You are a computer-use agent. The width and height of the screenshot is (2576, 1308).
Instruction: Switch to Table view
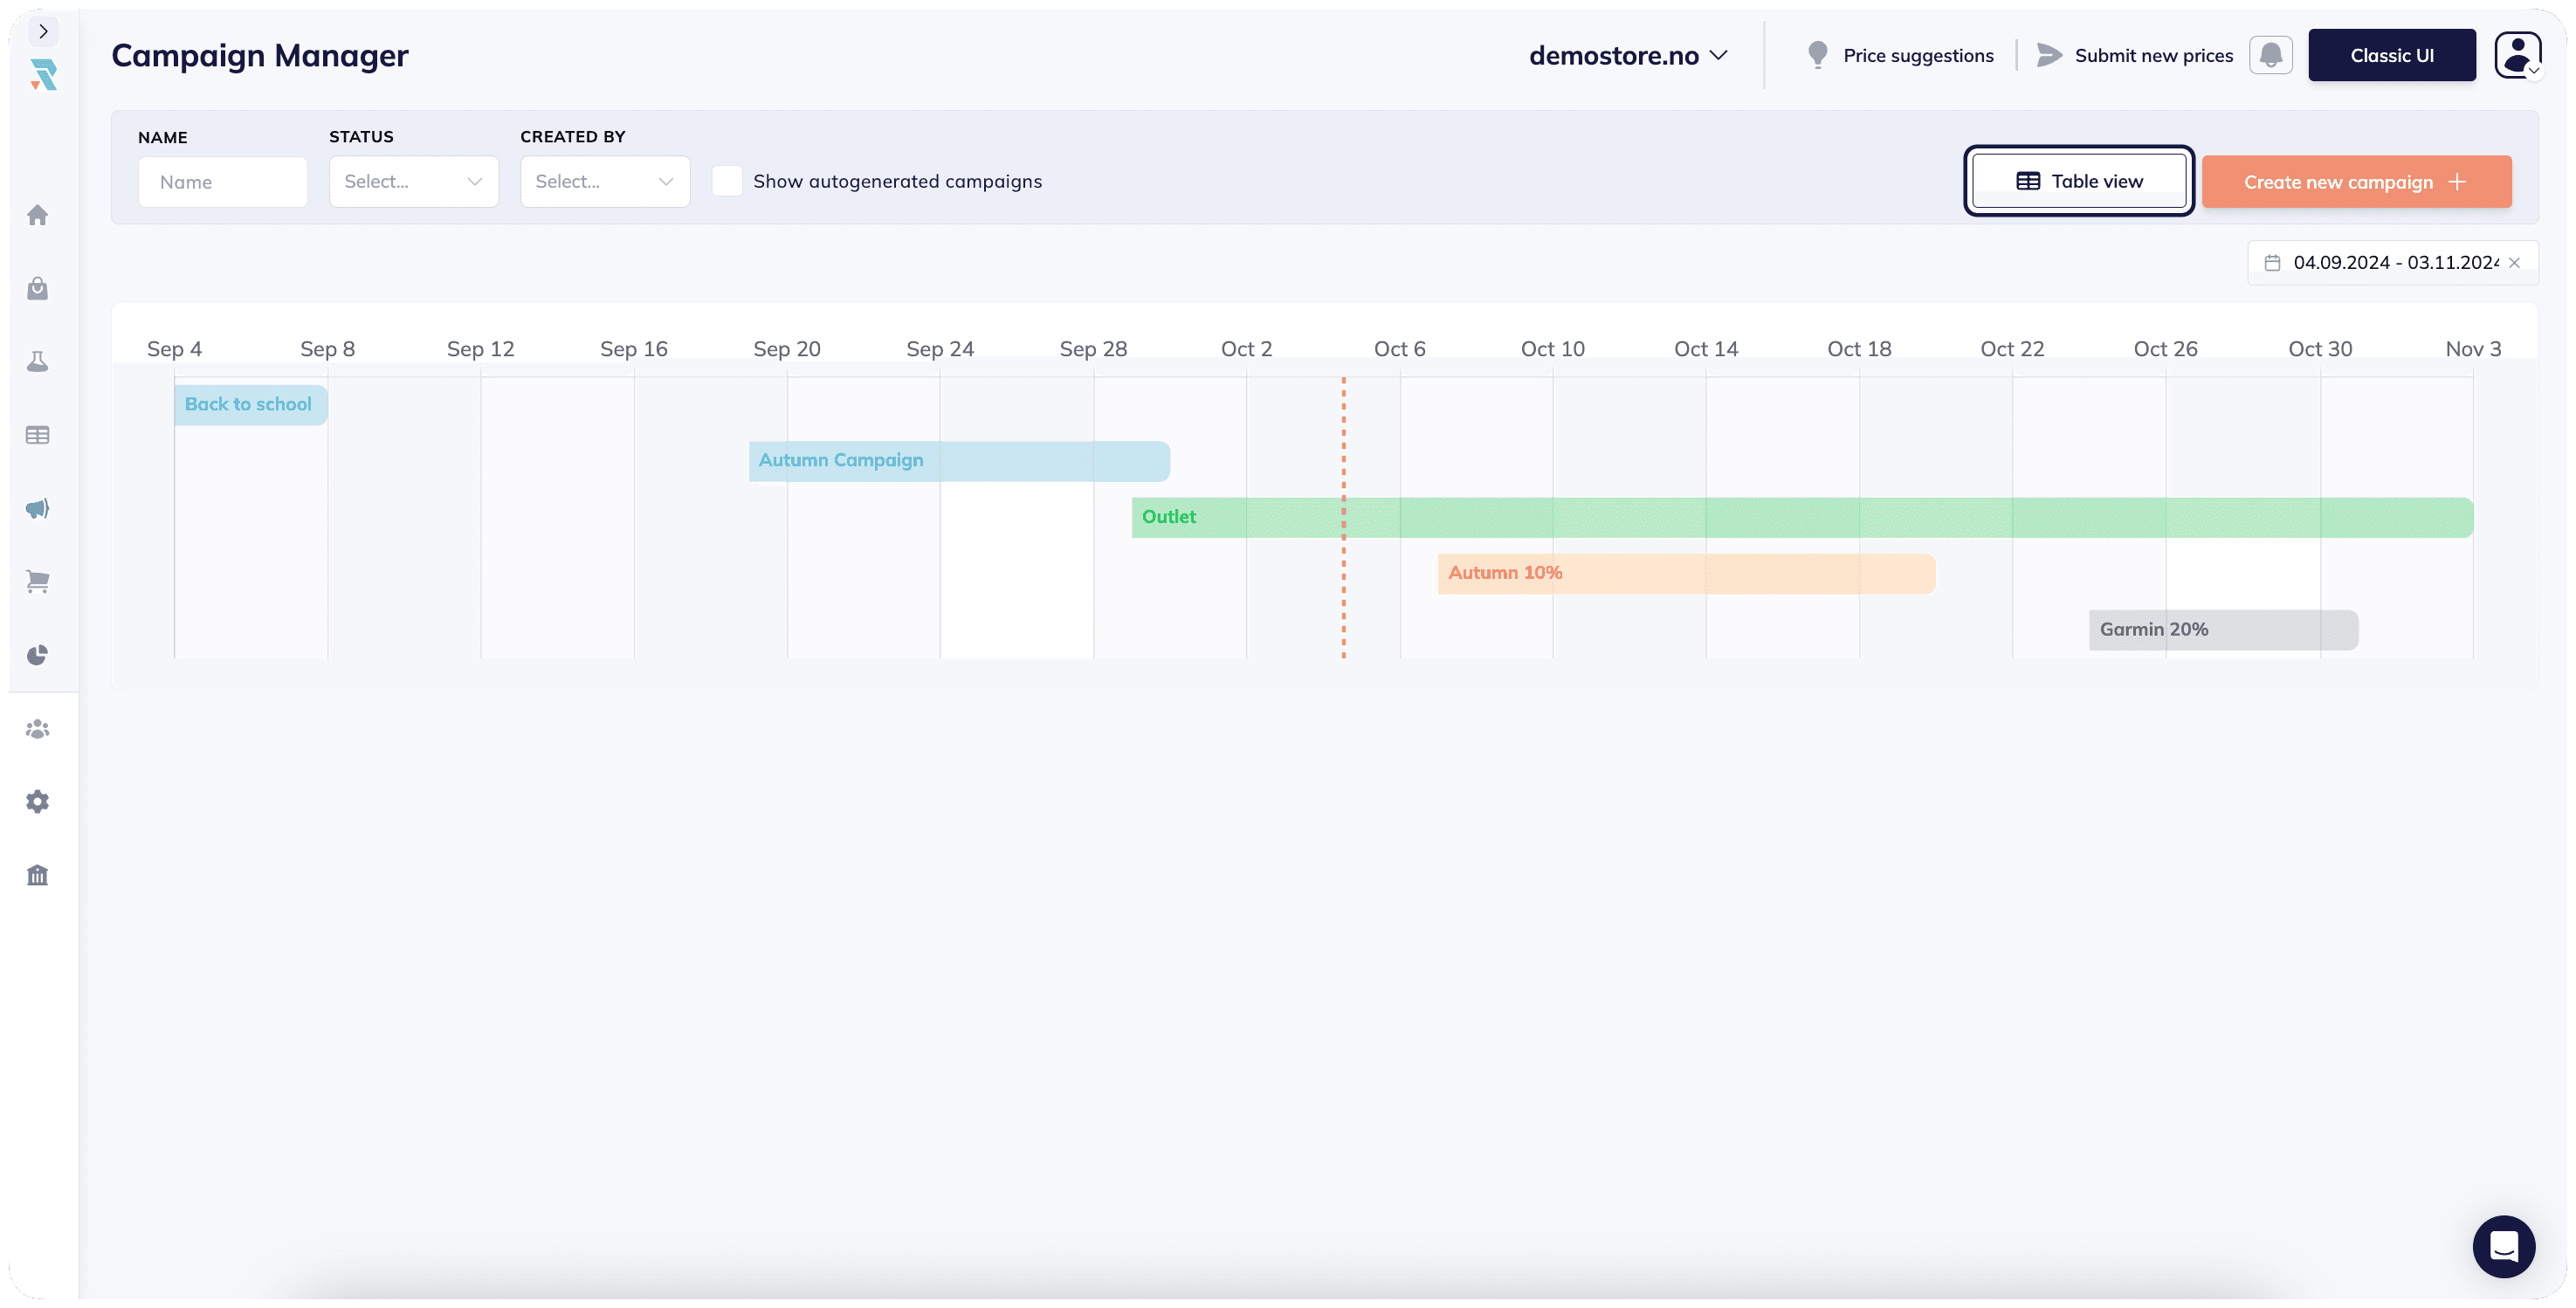click(x=2079, y=181)
